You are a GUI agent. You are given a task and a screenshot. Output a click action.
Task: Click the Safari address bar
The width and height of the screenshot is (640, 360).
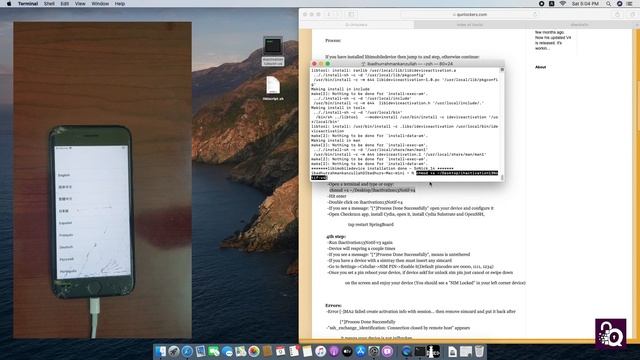click(x=469, y=14)
